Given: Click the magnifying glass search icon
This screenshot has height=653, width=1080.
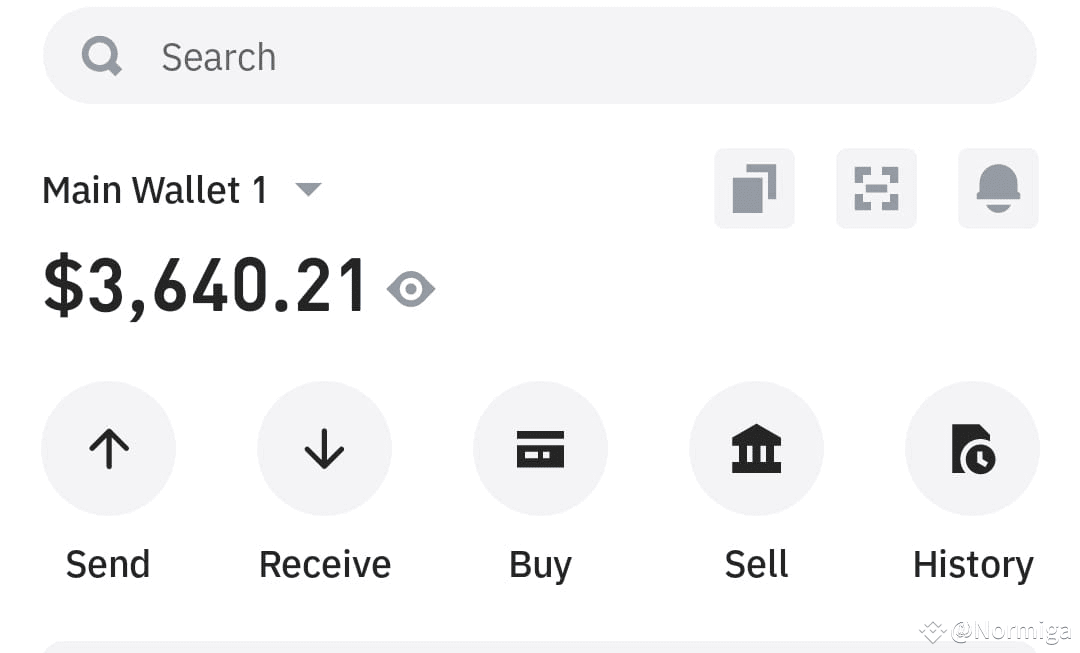Looking at the screenshot, I should pyautogui.click(x=102, y=56).
